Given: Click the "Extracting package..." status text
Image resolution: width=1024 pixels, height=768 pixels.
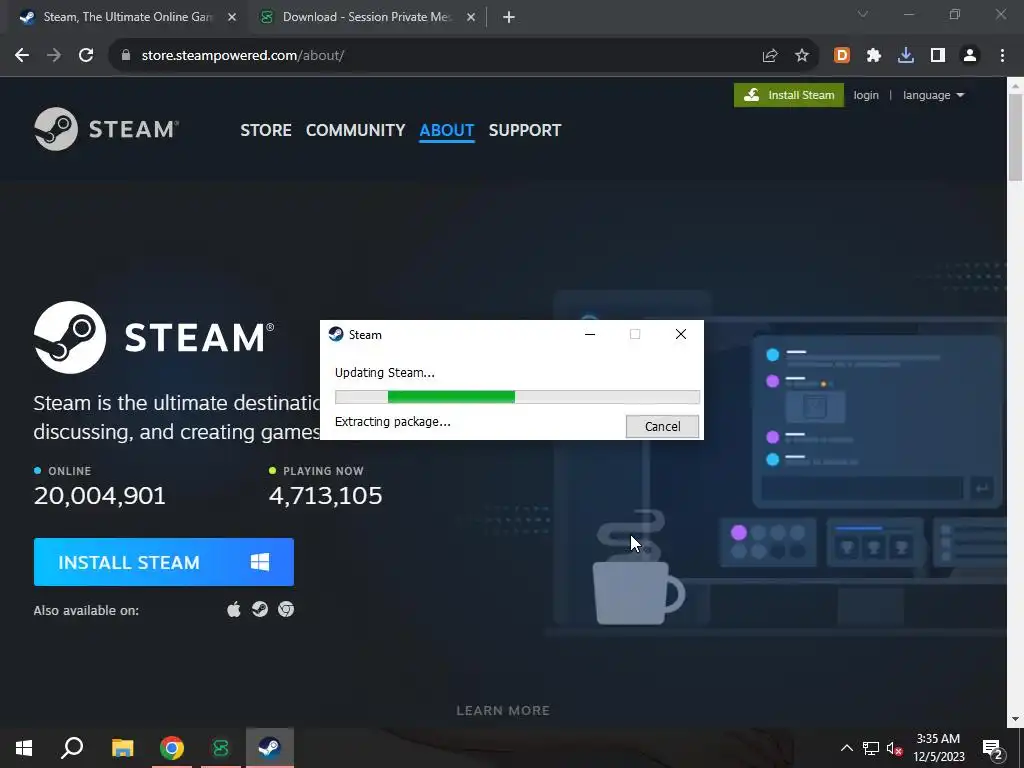Looking at the screenshot, I should [392, 422].
